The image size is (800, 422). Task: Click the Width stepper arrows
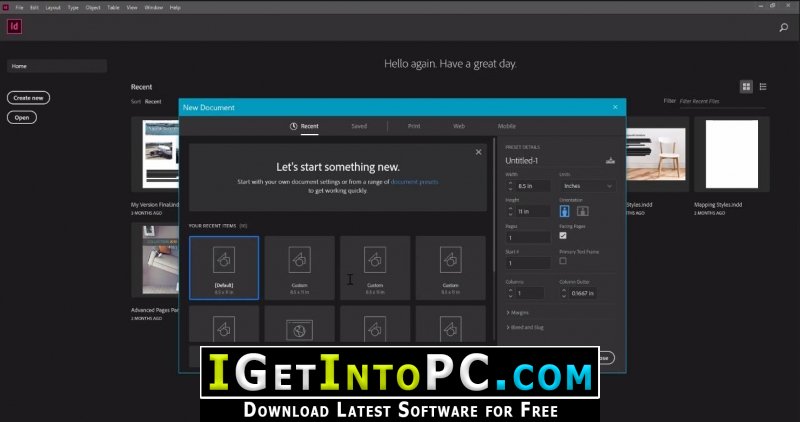510,186
